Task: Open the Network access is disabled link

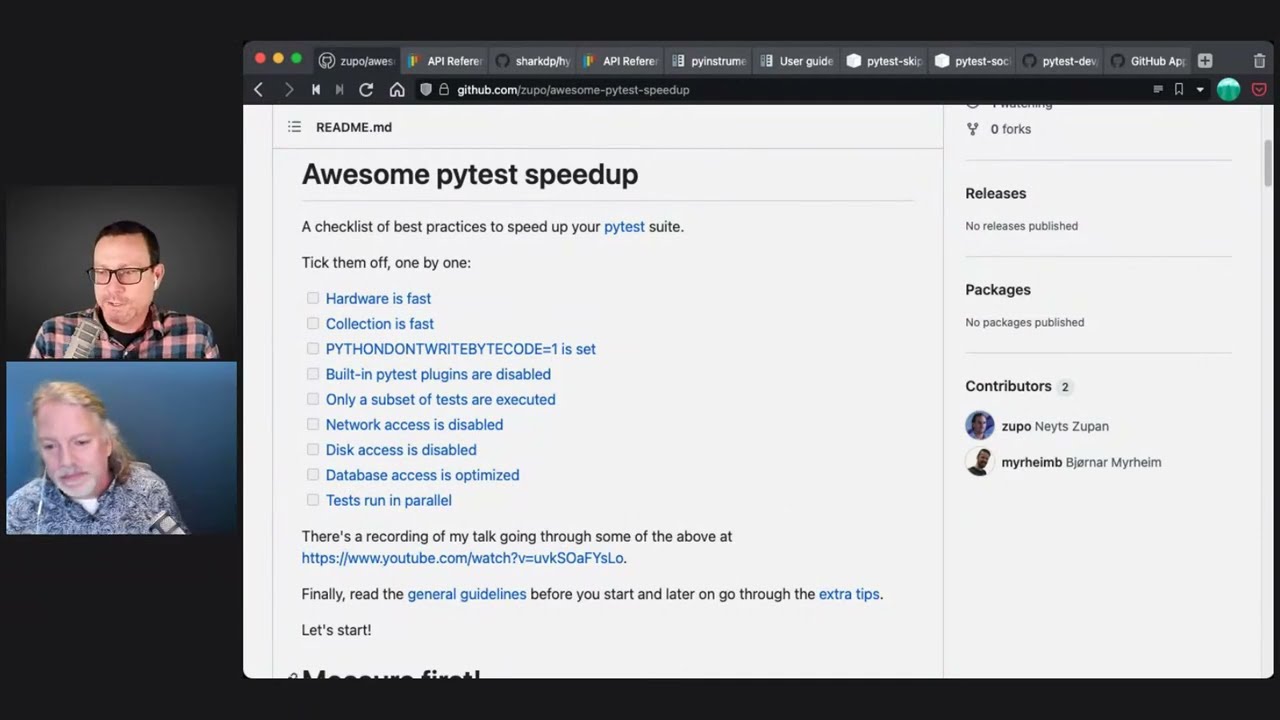Action: pyautogui.click(x=414, y=424)
